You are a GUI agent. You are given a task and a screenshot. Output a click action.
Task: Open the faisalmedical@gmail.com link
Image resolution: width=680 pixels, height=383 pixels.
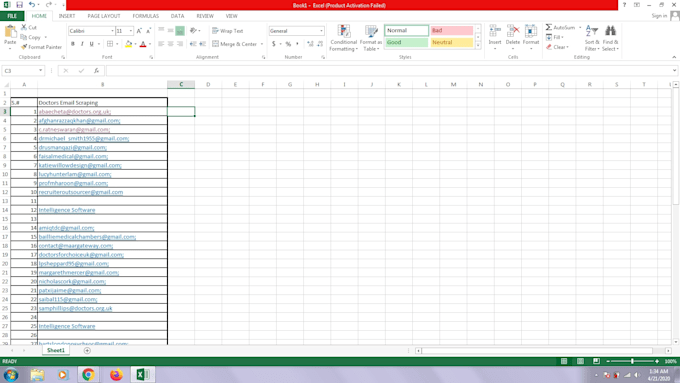[73, 156]
